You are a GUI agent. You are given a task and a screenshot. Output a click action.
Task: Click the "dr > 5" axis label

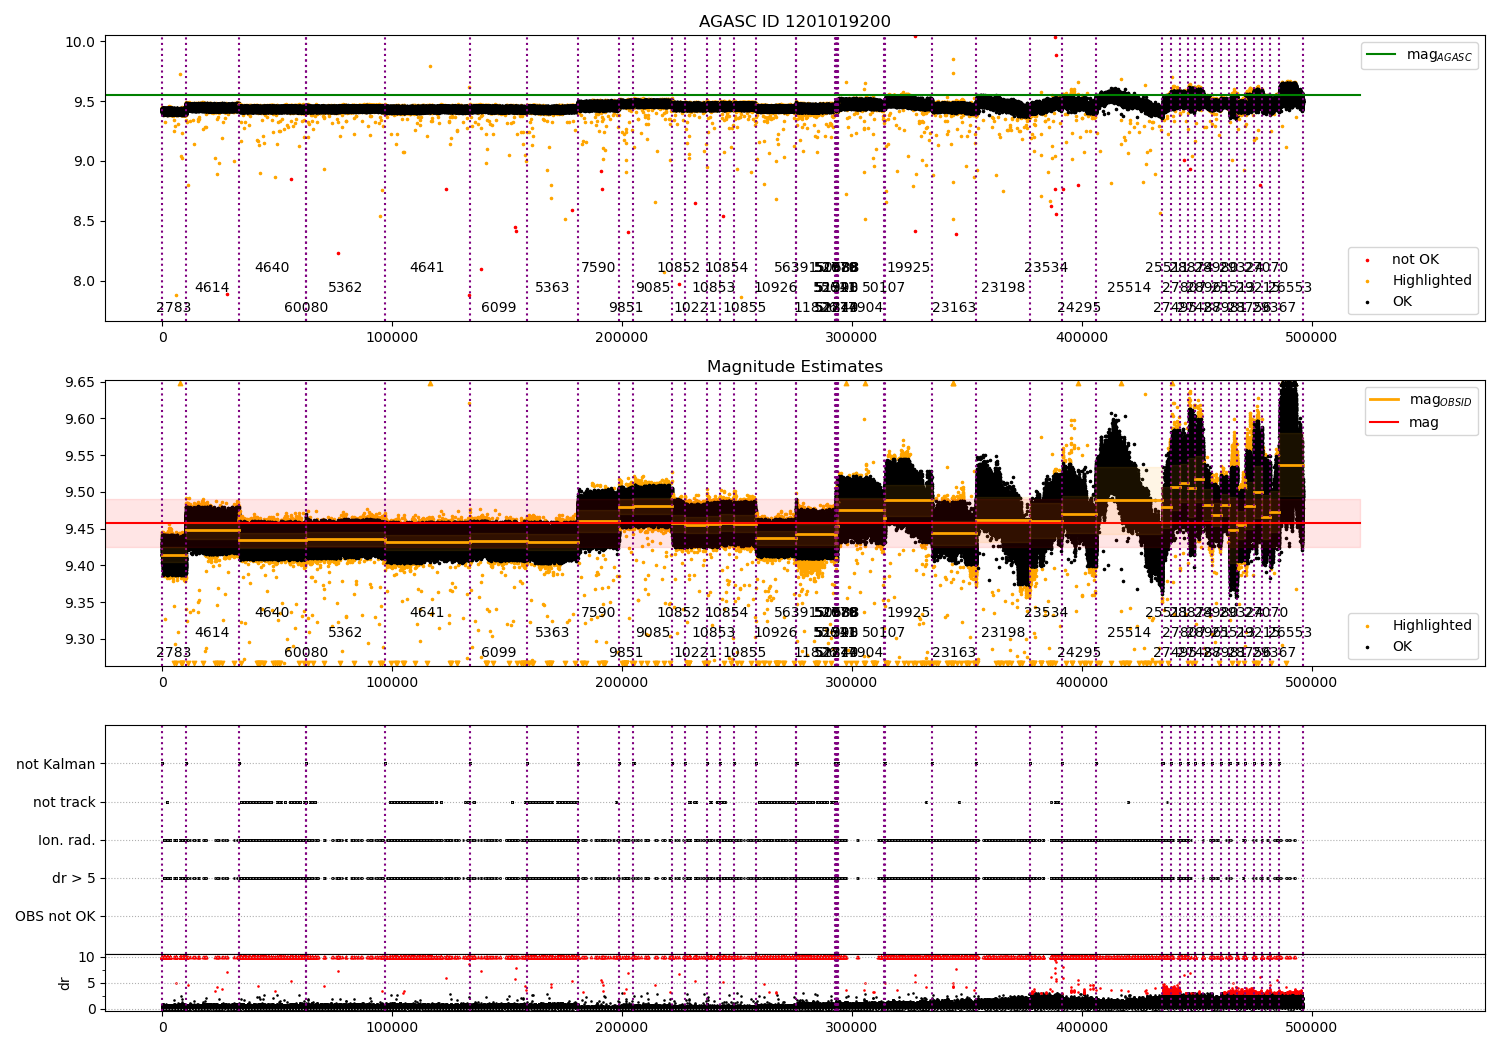coord(74,878)
